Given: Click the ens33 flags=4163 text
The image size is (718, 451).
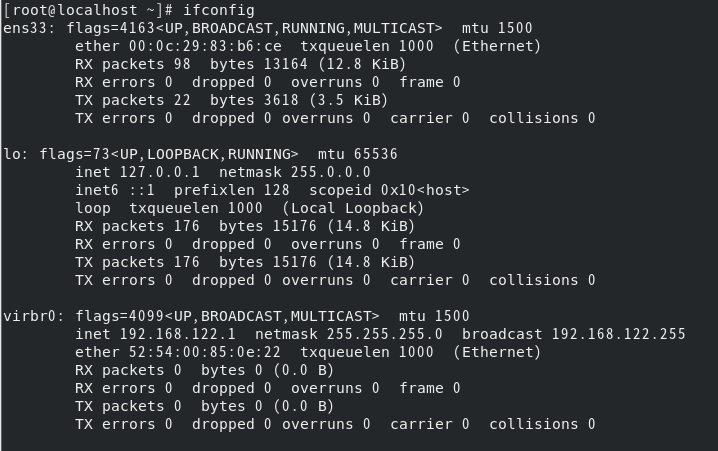Looking at the screenshot, I should (111, 28).
